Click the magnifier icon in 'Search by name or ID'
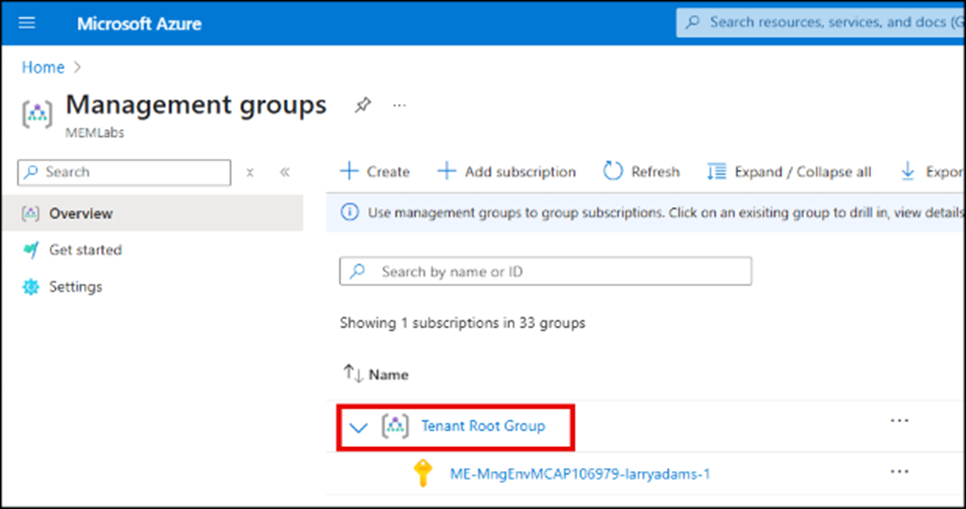 point(357,271)
